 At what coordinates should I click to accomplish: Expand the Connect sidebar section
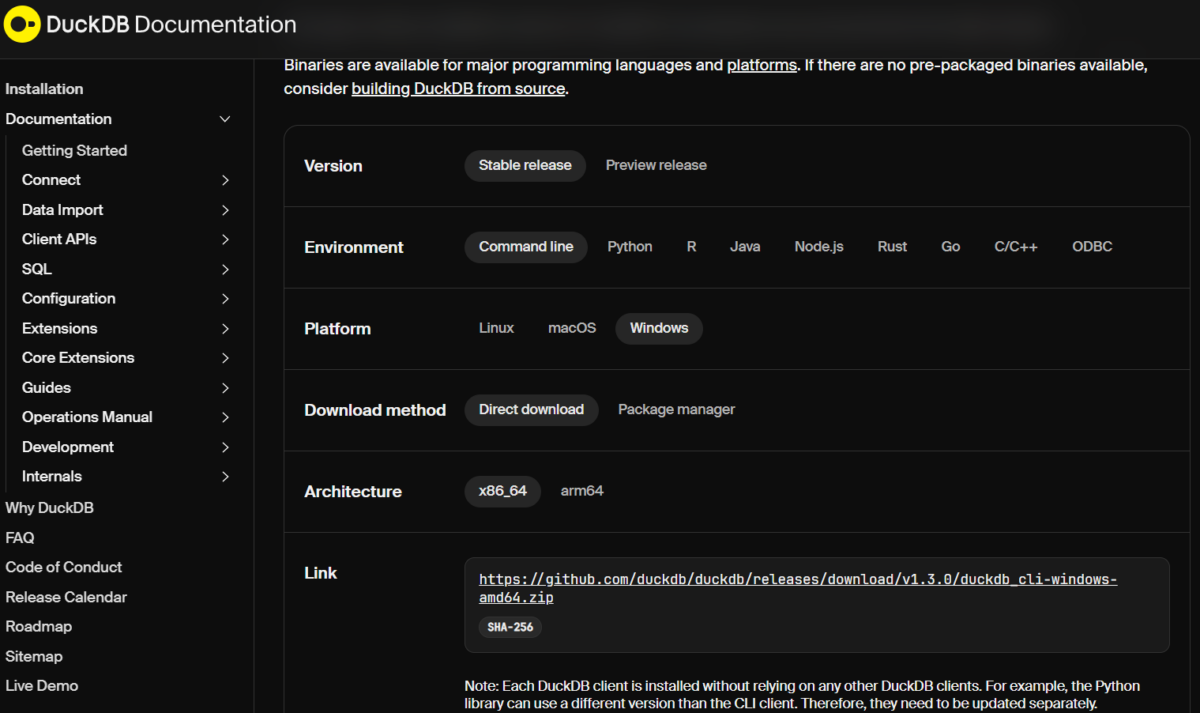click(x=225, y=180)
